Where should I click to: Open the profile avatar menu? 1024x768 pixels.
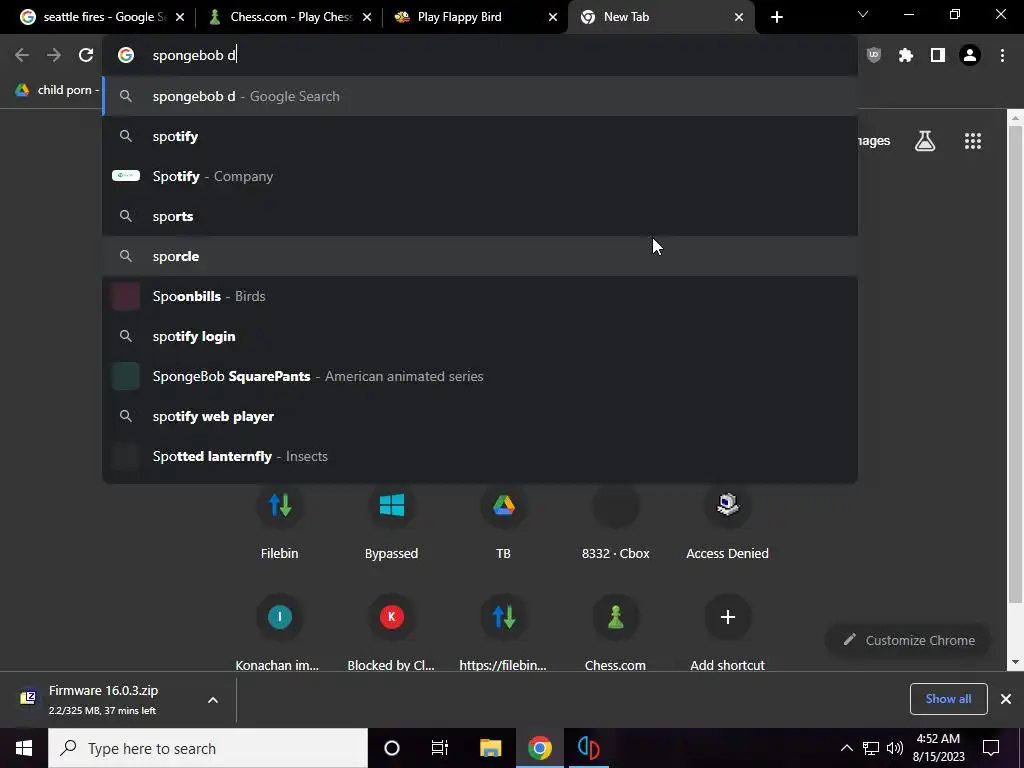tap(970, 56)
